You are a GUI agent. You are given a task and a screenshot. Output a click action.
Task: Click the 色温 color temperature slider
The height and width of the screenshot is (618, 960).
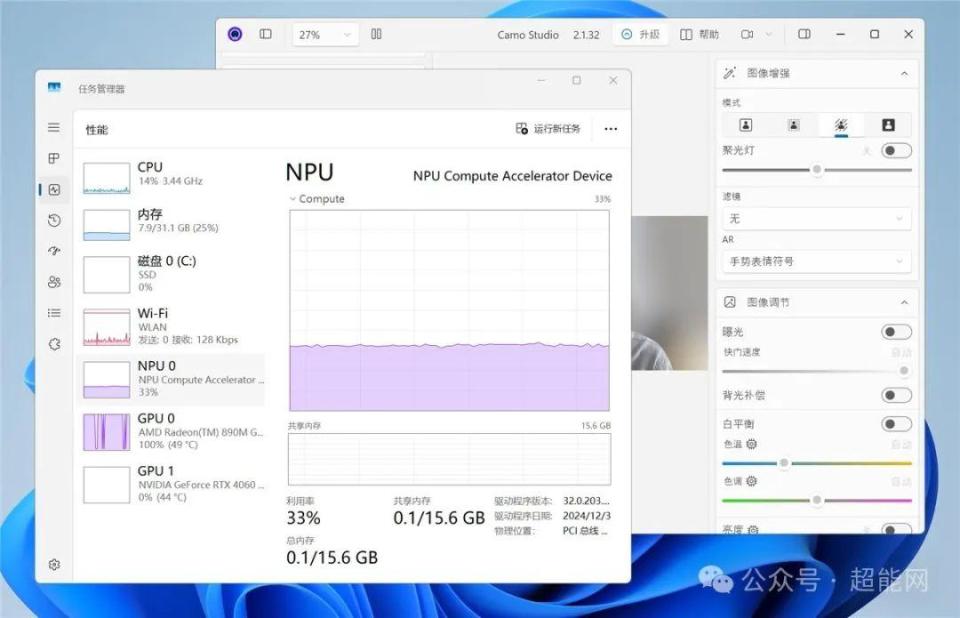coord(816,463)
